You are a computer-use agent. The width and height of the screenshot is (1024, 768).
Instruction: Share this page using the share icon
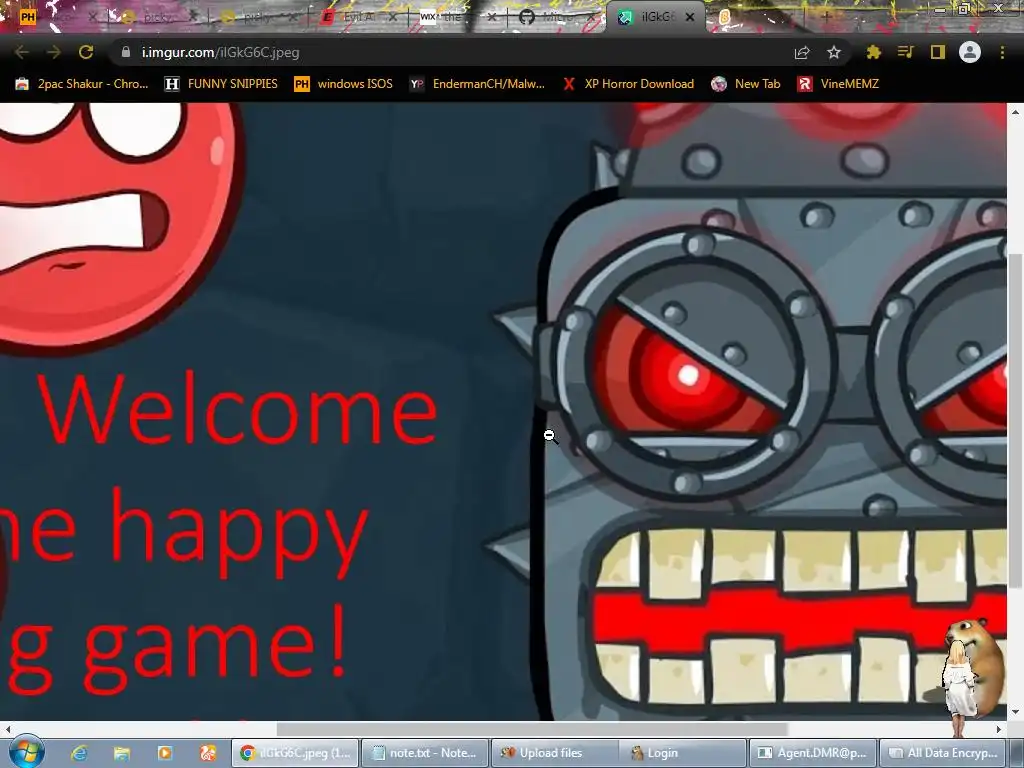click(x=802, y=52)
